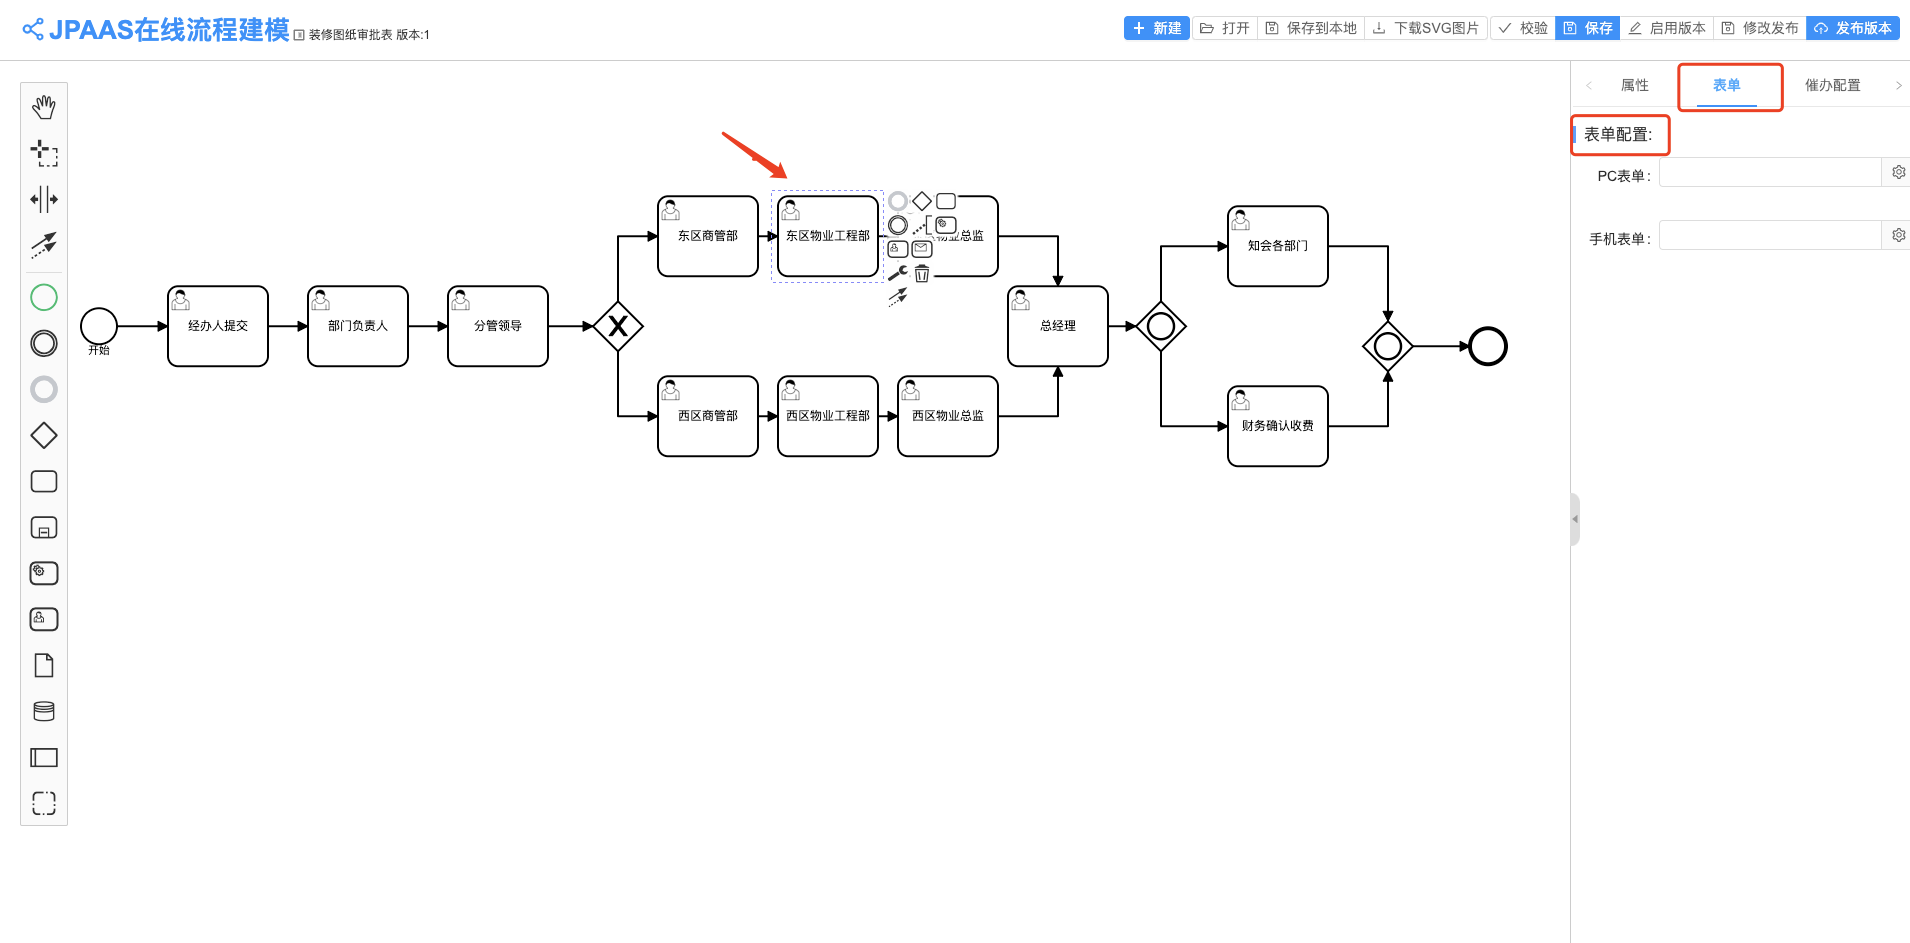Click the 打开 toolbar button
Screen dimensions: 1910x943
(x=1224, y=28)
